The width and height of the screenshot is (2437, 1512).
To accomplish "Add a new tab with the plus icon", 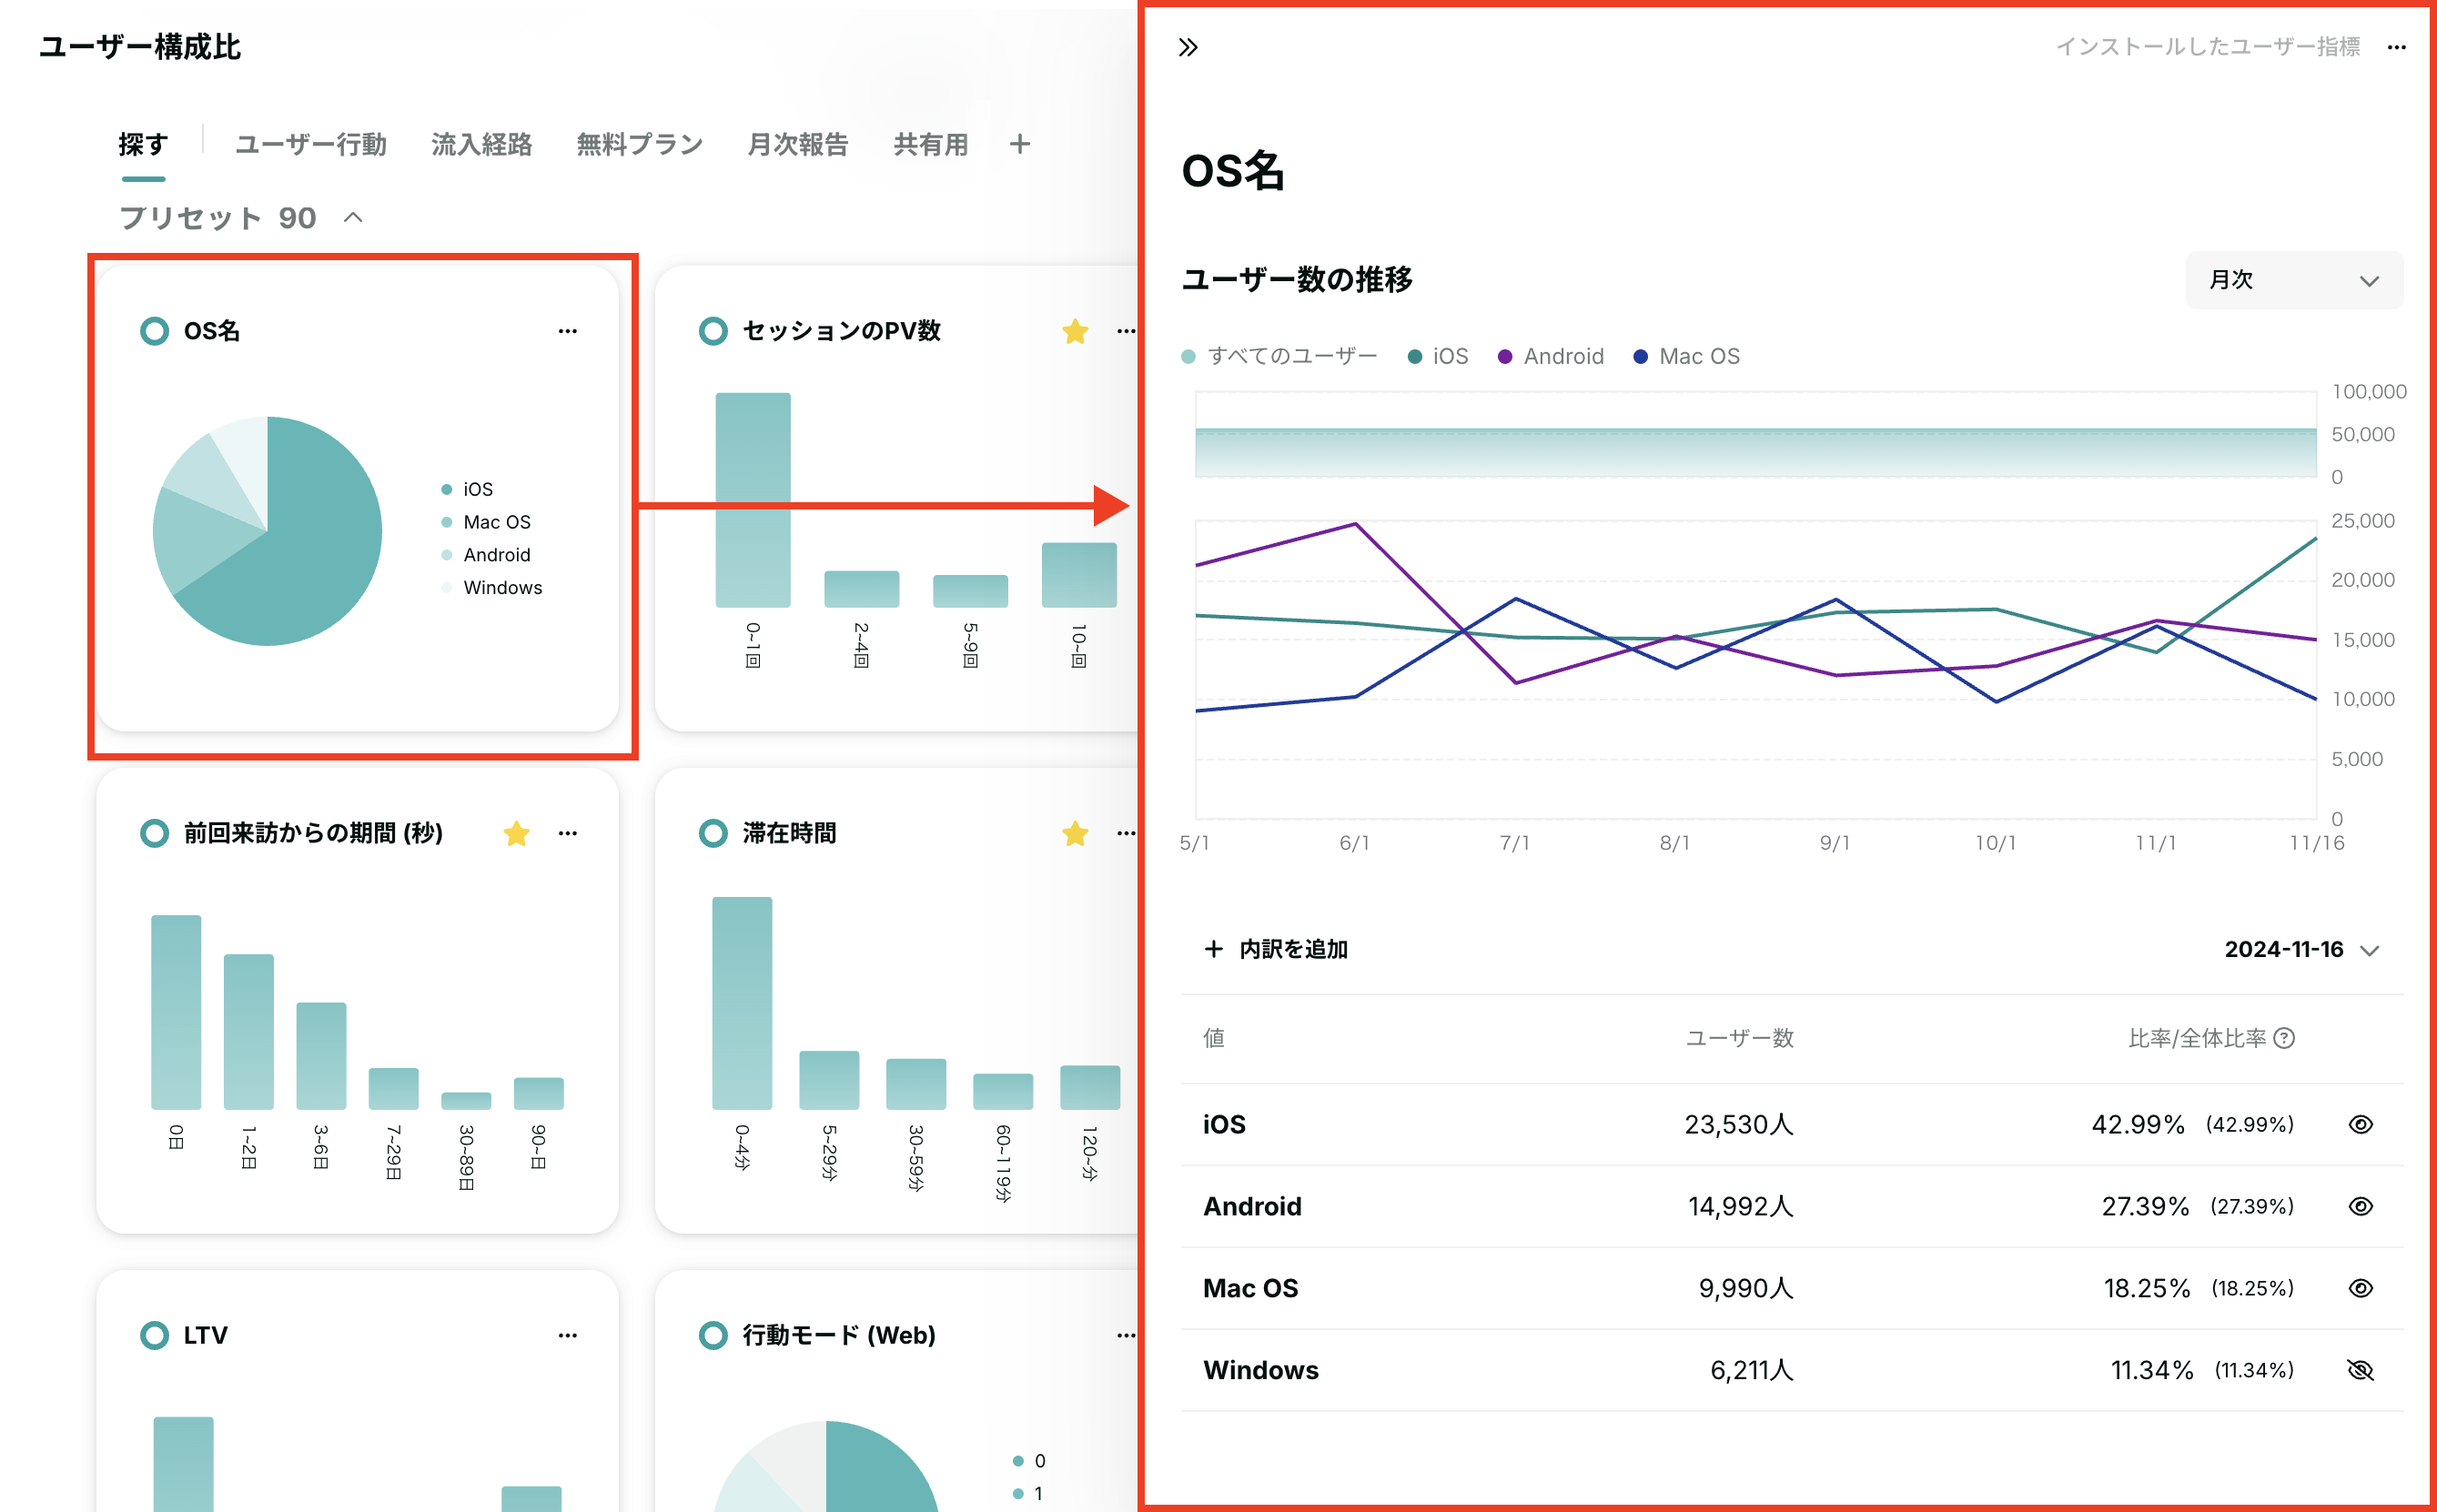I will pos(1019,144).
